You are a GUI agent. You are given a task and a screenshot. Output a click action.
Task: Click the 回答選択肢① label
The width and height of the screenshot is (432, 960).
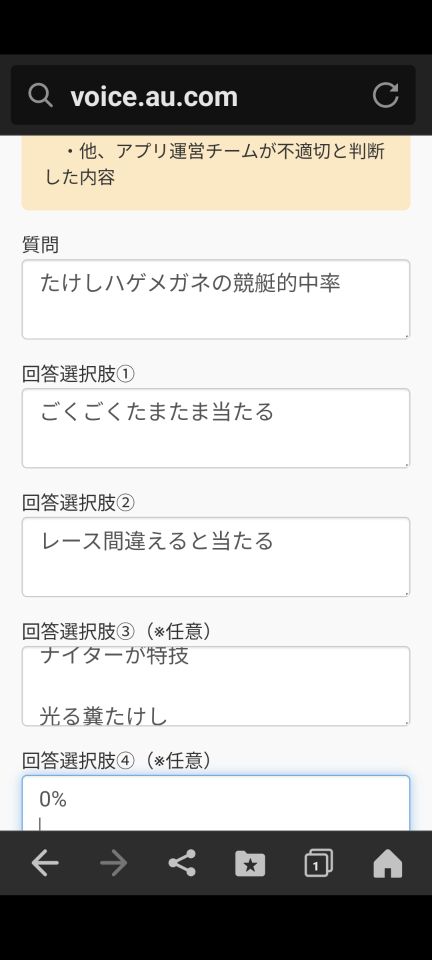78,374
